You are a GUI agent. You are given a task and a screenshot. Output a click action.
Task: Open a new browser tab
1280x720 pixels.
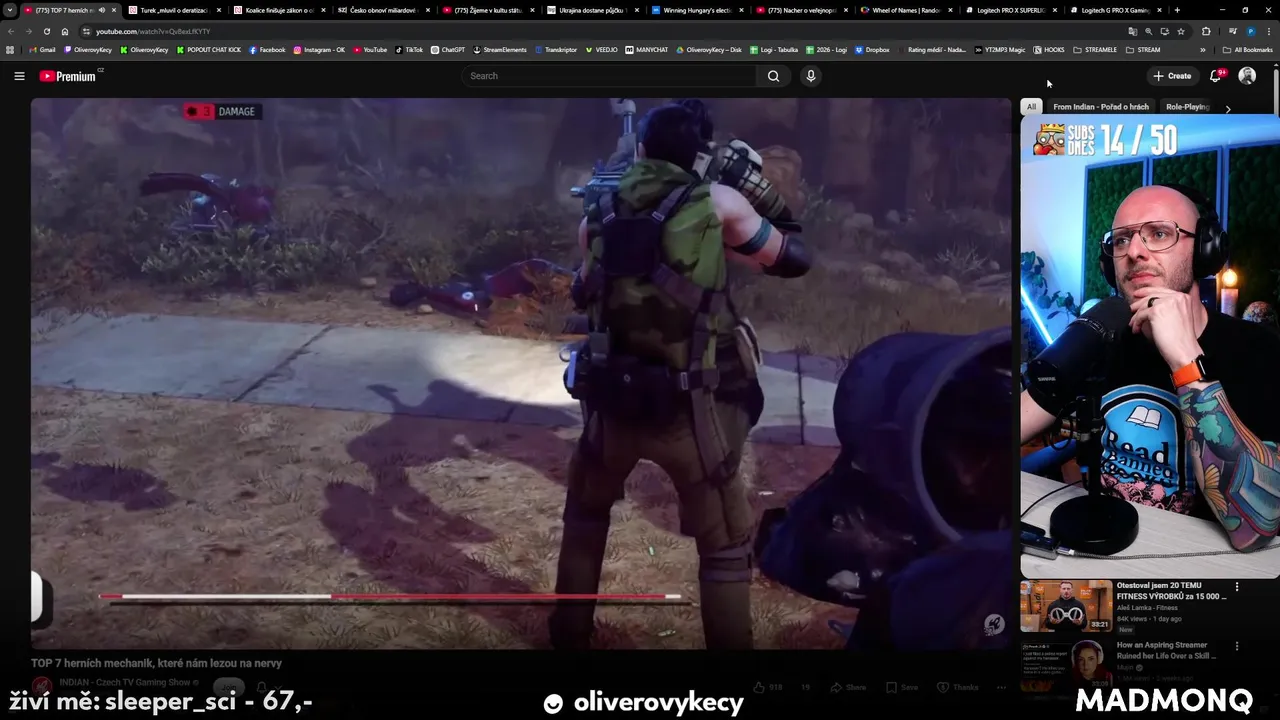coord(1177,10)
